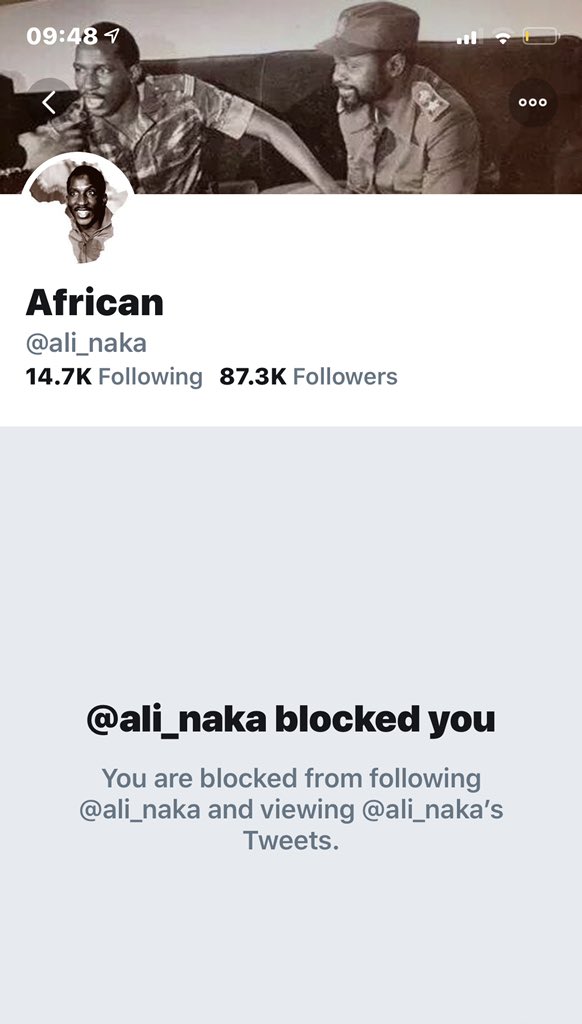Image resolution: width=582 pixels, height=1024 pixels.
Task: Open the 87.3K Followers list
Action: [308, 377]
